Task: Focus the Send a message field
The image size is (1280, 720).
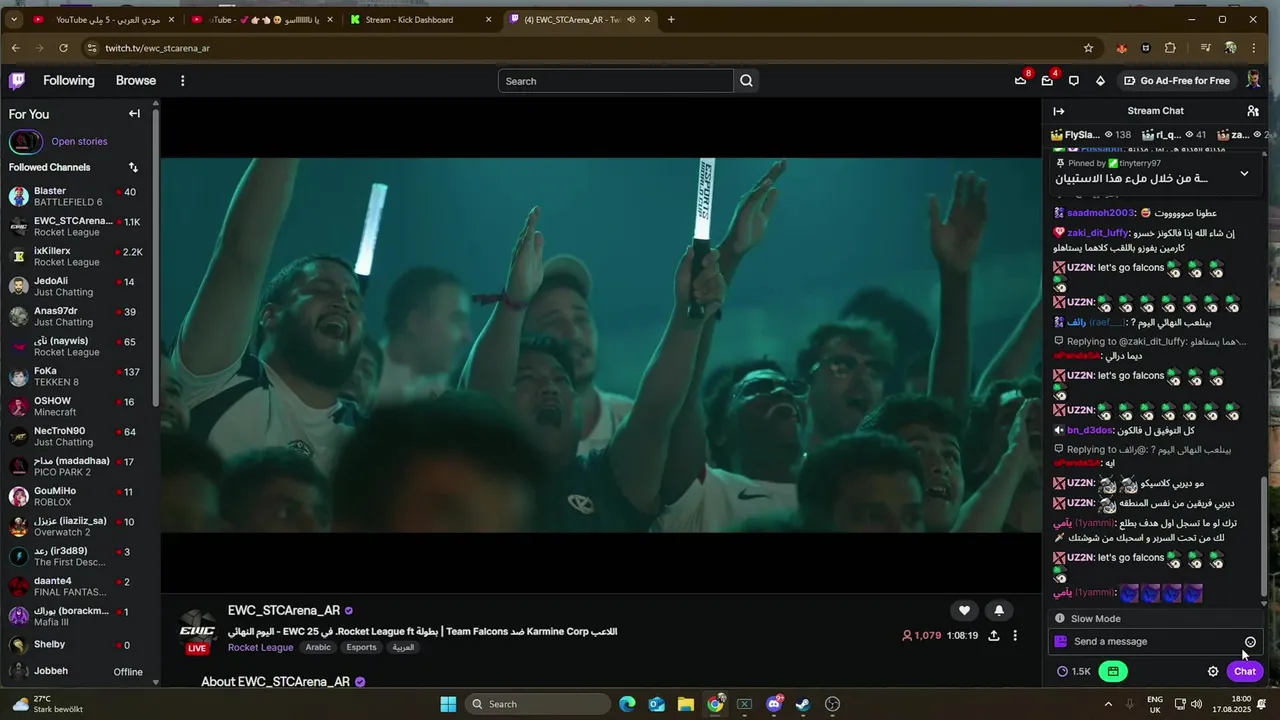Action: coord(1155,642)
